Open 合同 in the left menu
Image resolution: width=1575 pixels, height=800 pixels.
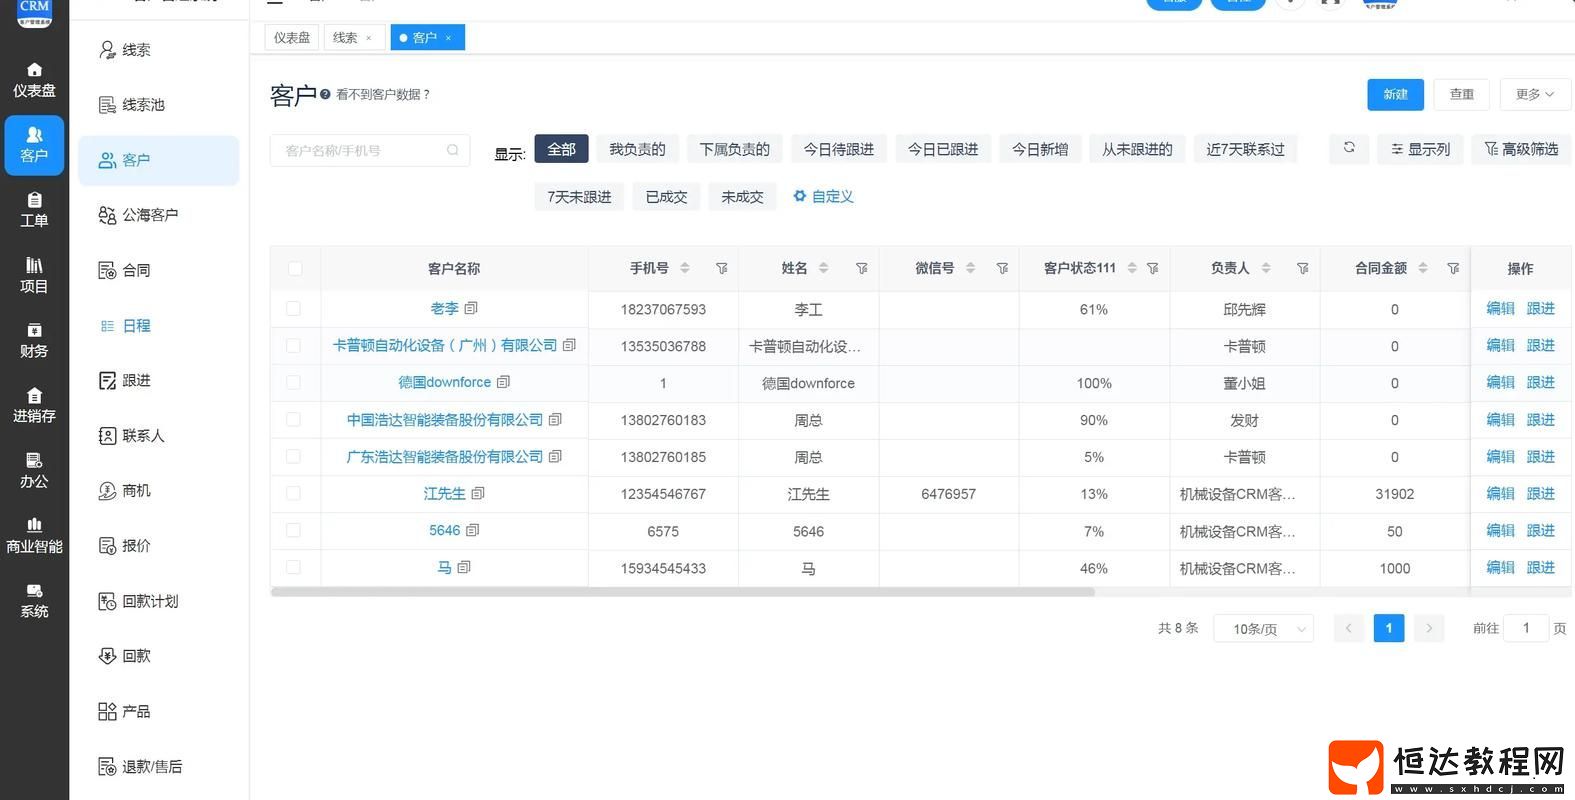tap(159, 270)
